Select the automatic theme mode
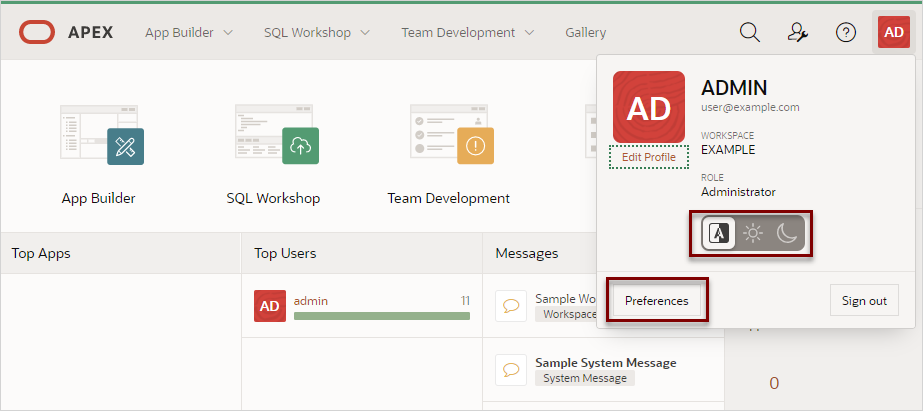The image size is (923, 411). point(718,234)
